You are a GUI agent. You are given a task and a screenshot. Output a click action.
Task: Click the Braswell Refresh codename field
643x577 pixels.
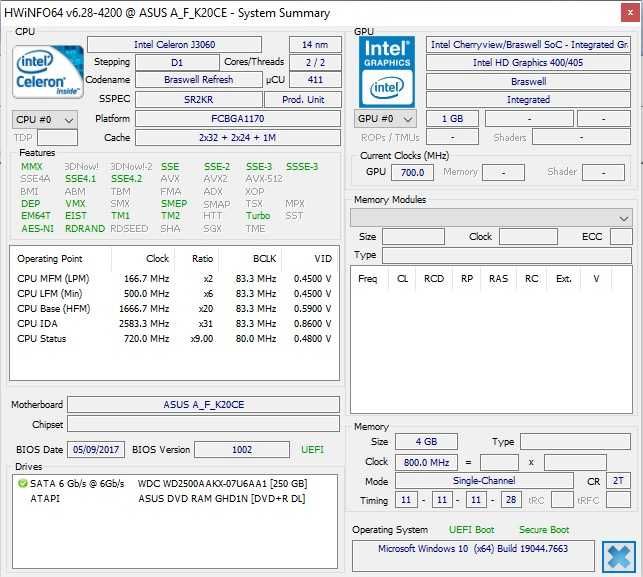[198, 80]
